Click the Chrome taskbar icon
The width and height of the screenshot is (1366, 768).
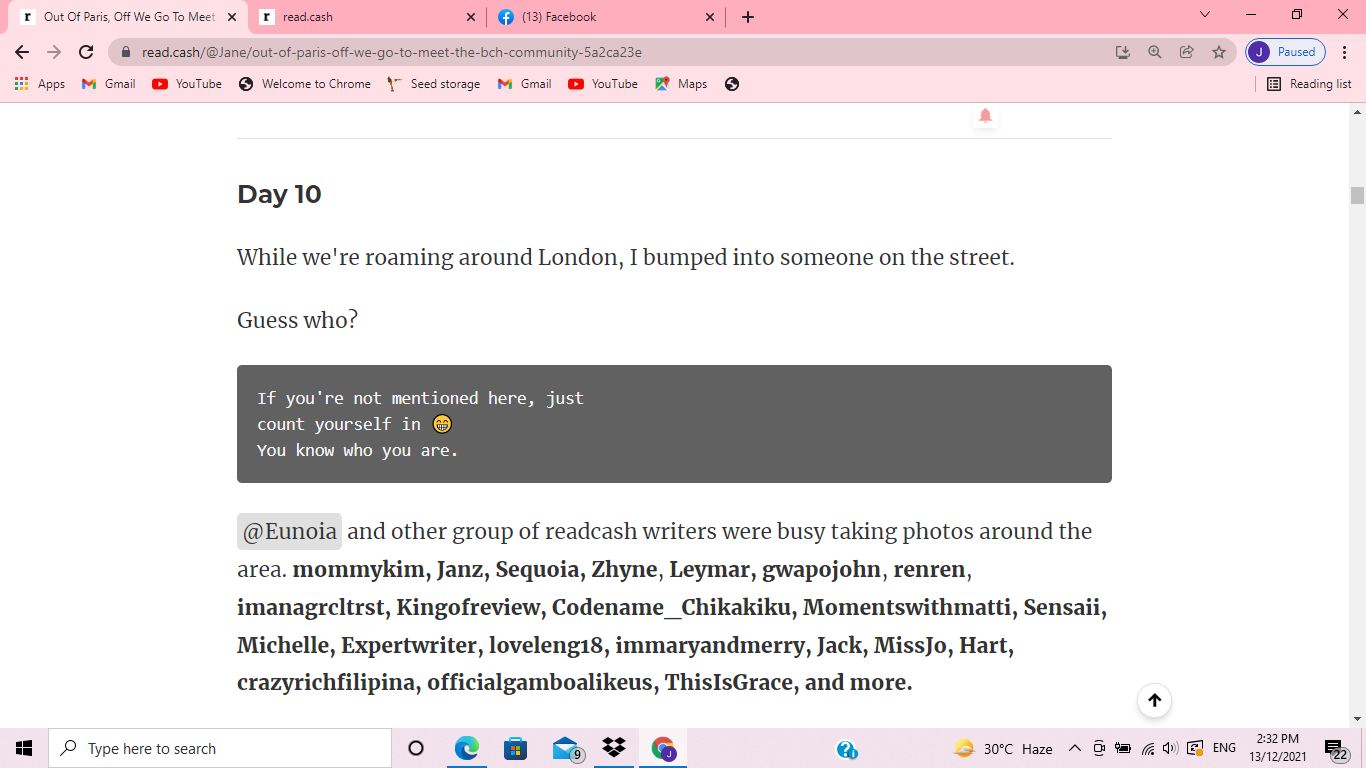click(663, 748)
